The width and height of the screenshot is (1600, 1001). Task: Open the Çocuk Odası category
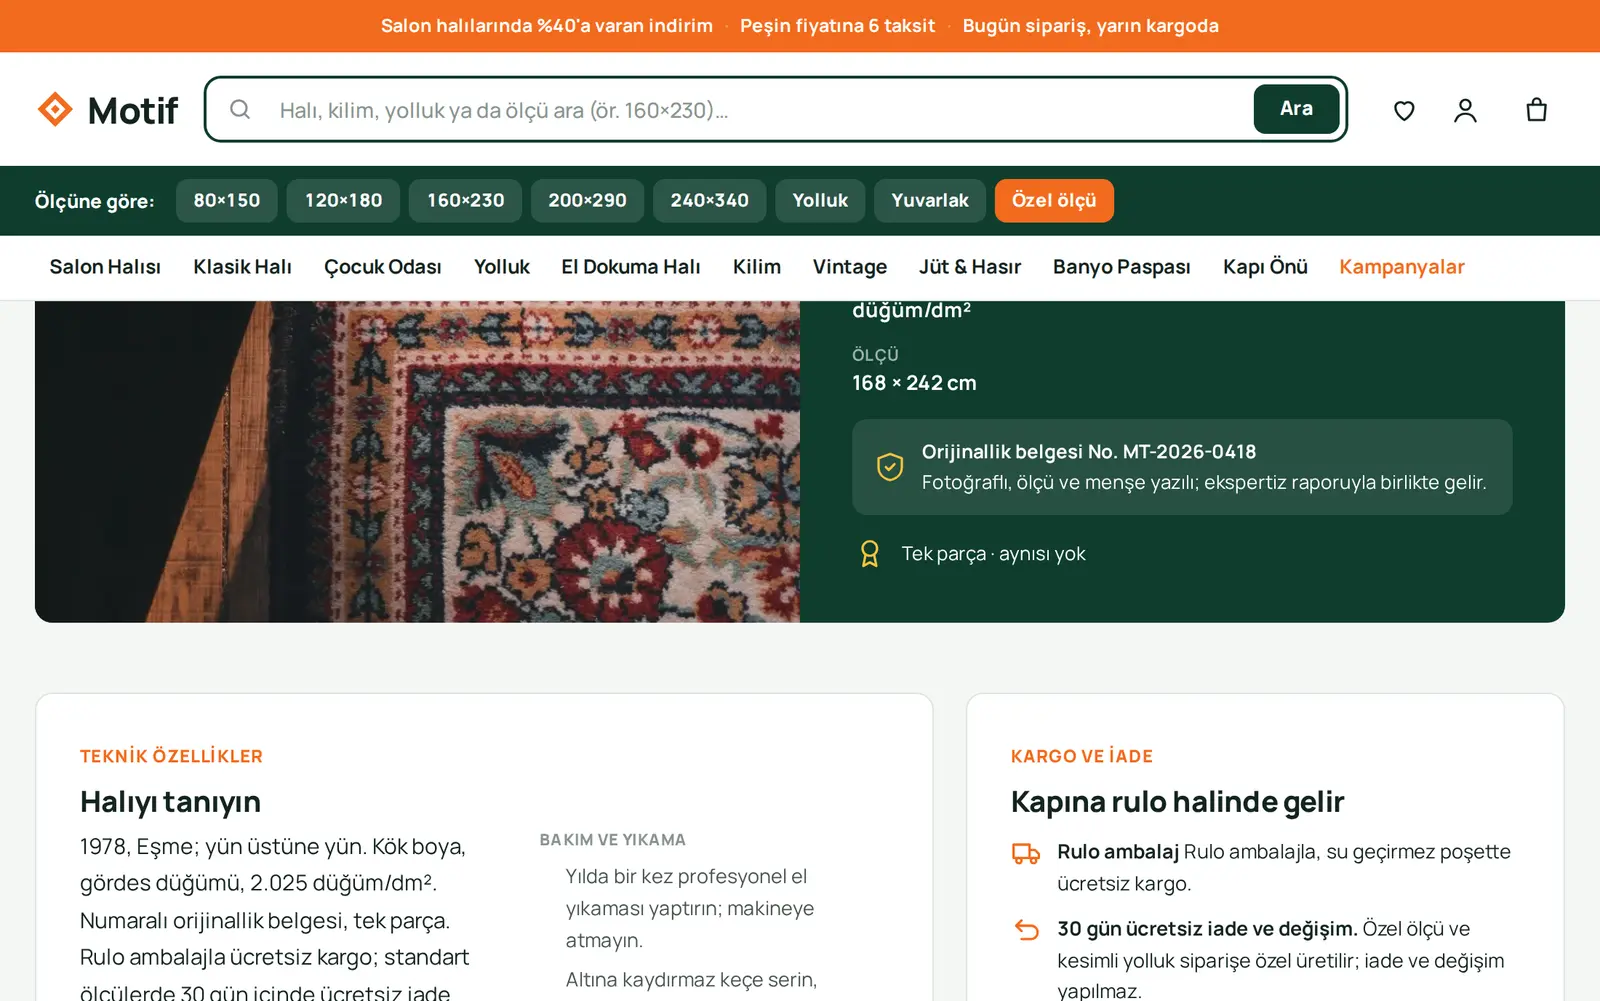[383, 267]
